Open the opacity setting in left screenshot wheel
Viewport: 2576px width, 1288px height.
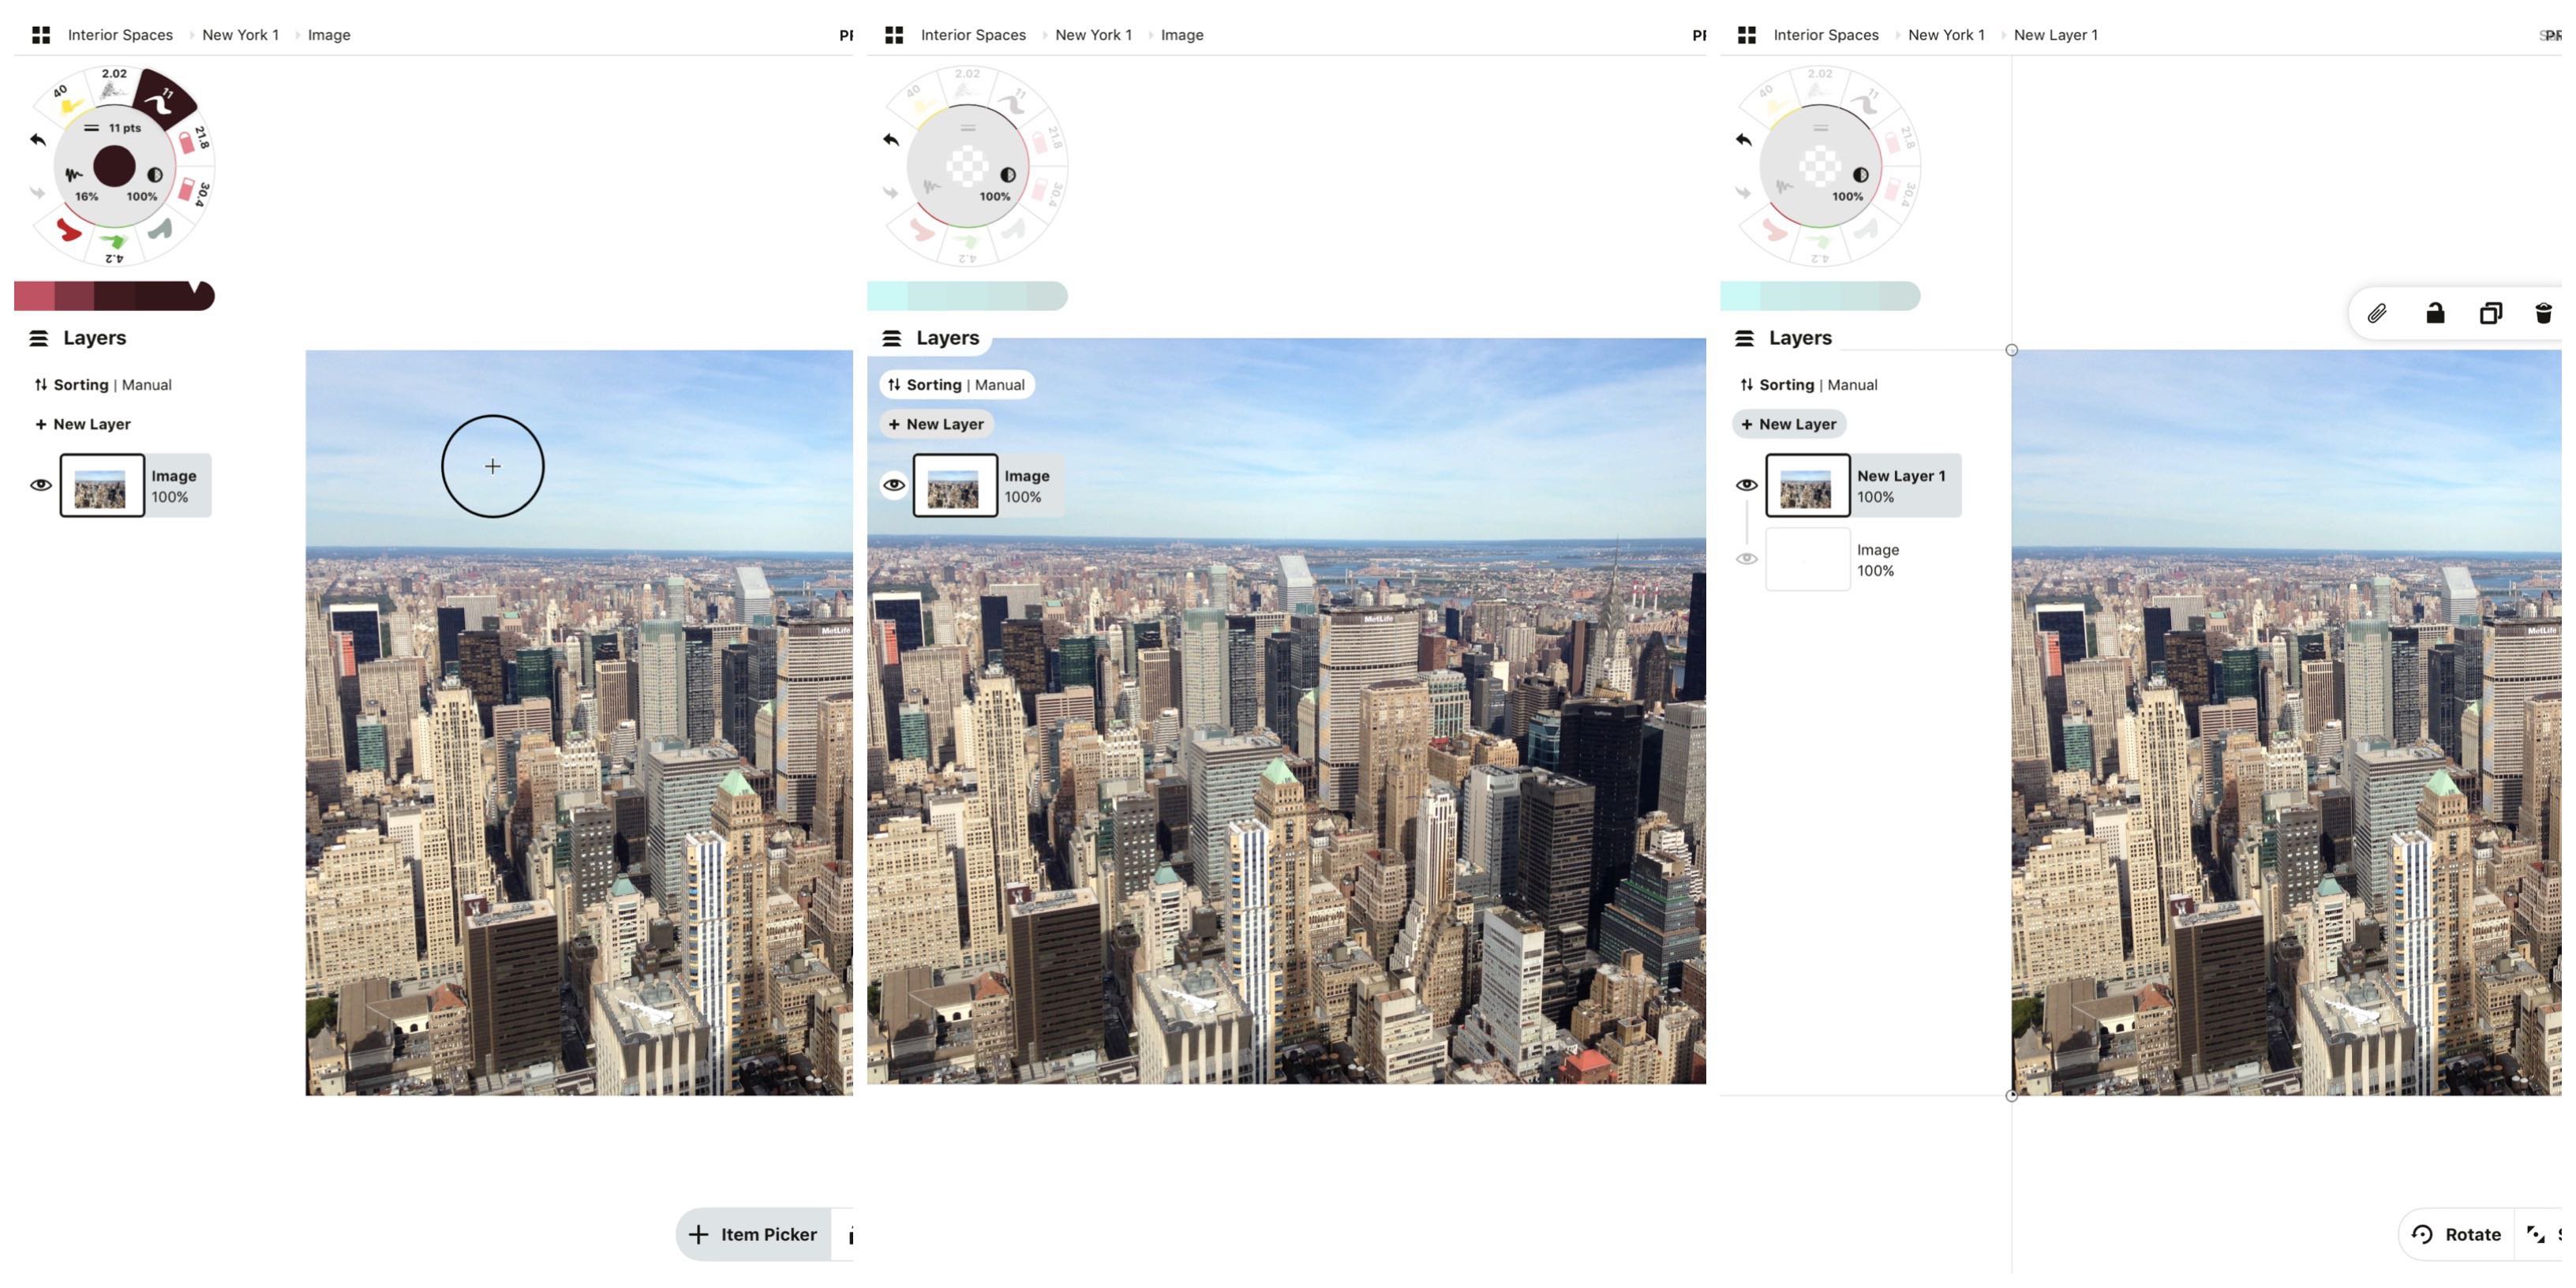146,184
